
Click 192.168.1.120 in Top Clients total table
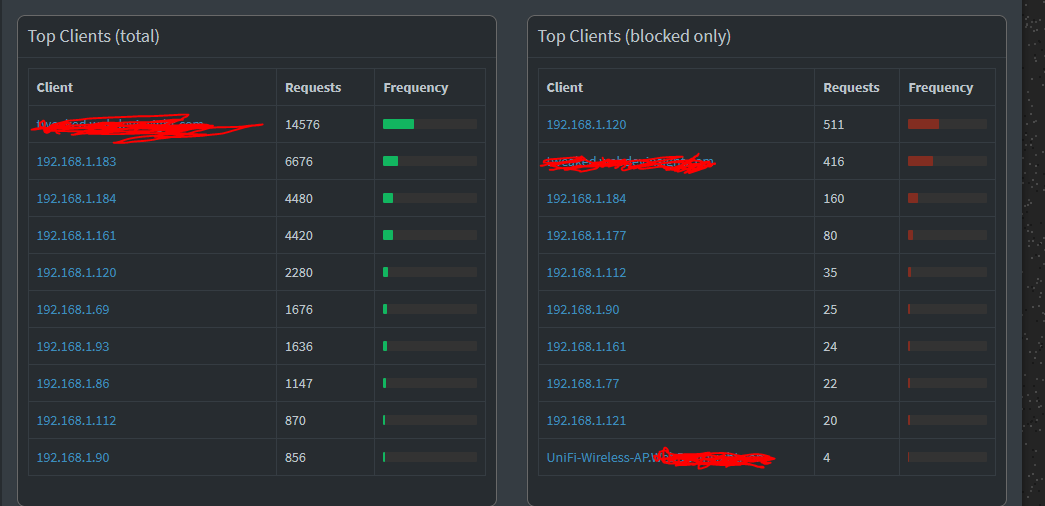pos(76,272)
